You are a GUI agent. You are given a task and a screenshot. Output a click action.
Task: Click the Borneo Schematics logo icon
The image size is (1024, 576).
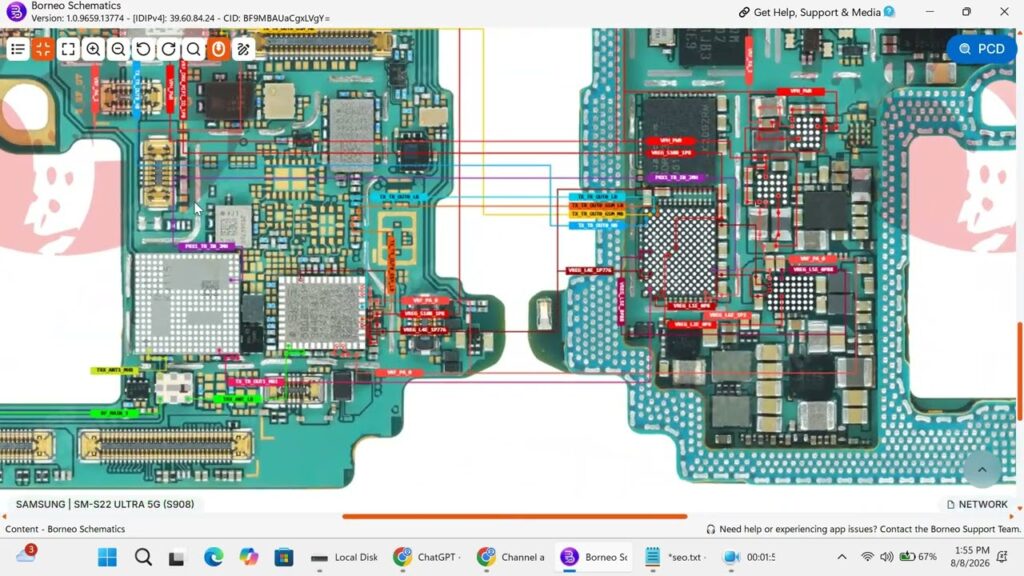16,11
